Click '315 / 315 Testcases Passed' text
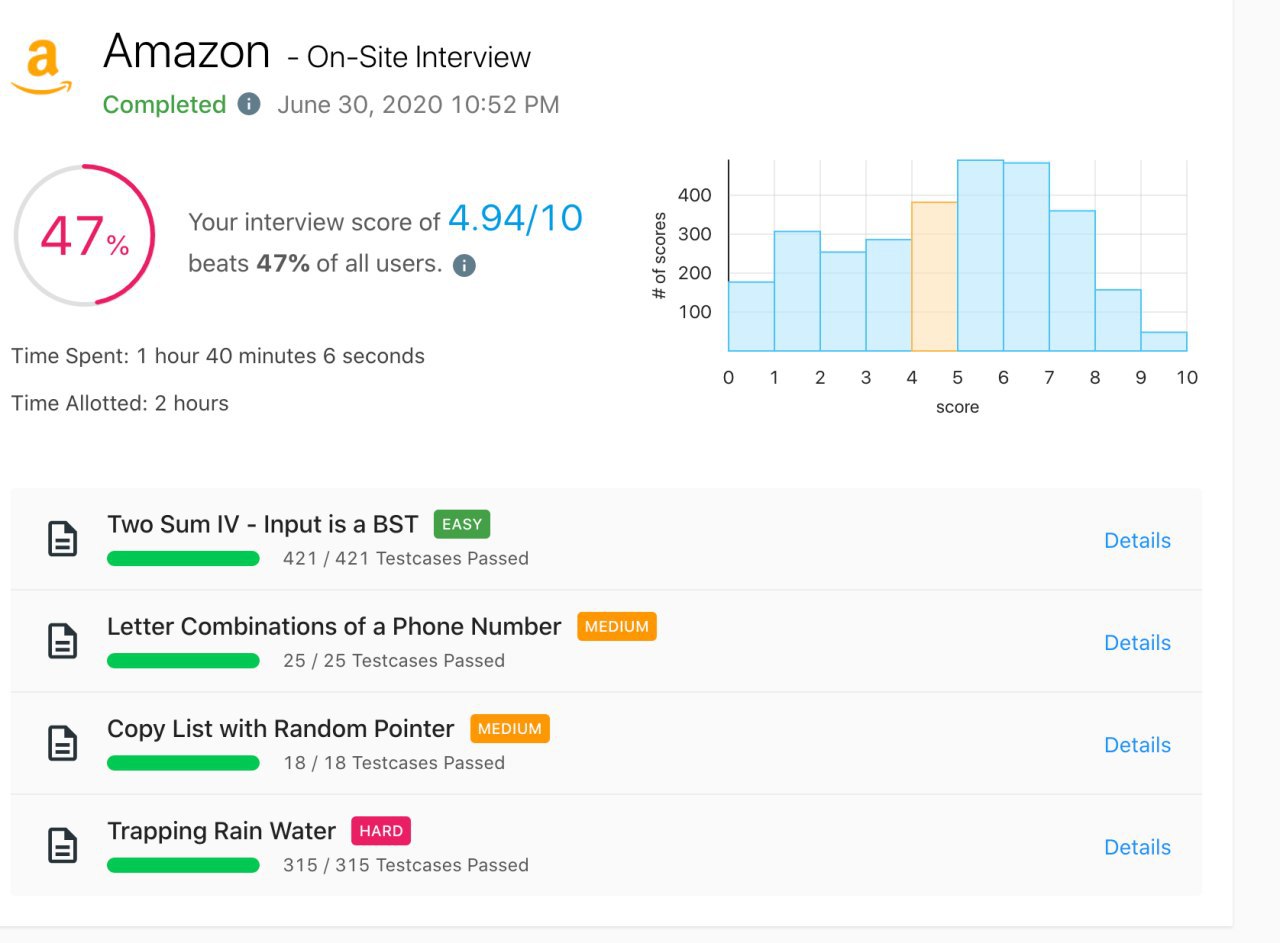This screenshot has width=1280, height=943. coord(406,865)
